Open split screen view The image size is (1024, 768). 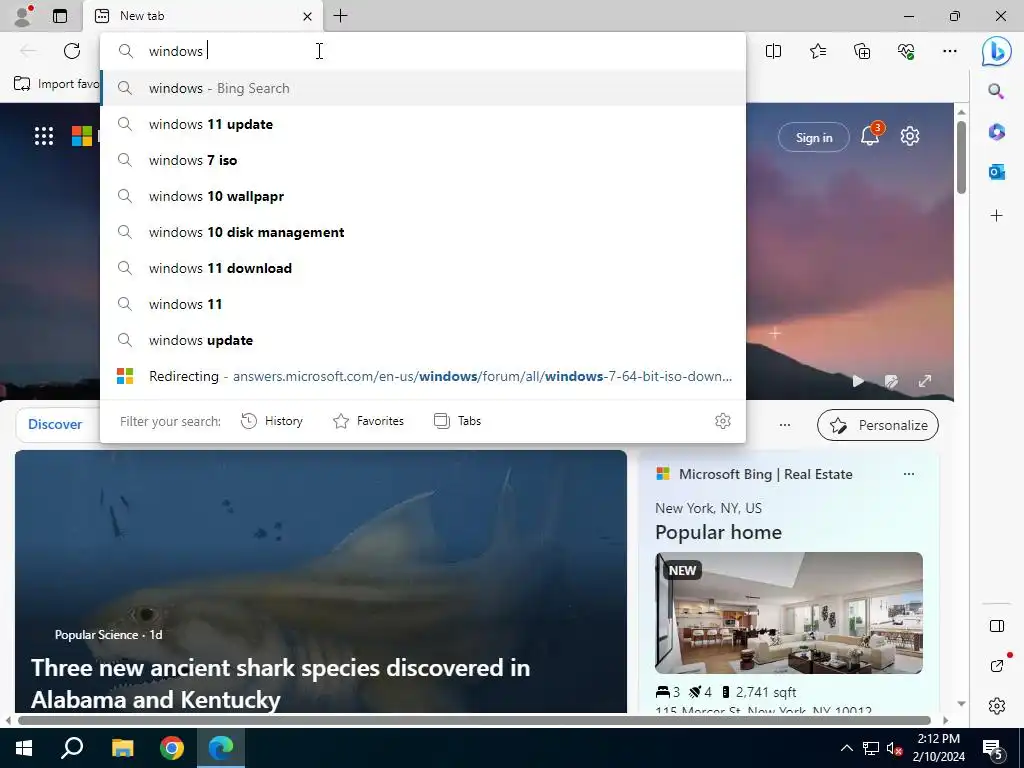click(x=773, y=51)
